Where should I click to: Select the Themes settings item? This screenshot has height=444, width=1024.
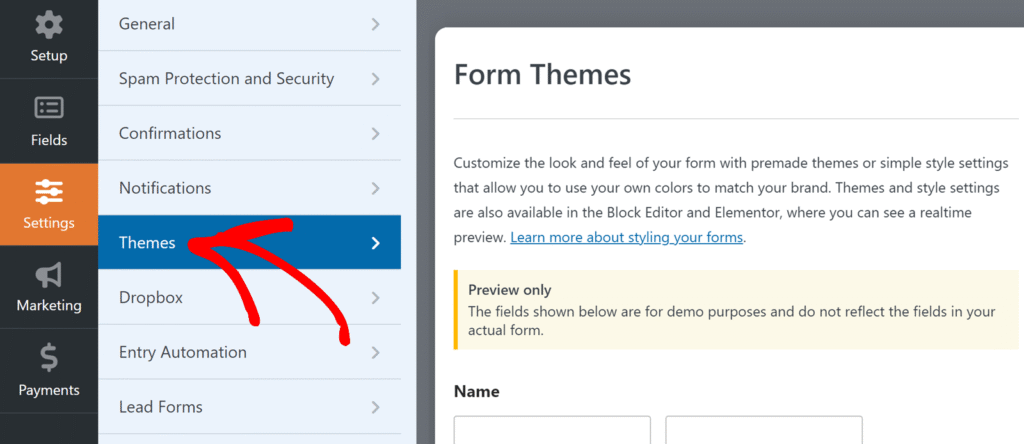249,243
